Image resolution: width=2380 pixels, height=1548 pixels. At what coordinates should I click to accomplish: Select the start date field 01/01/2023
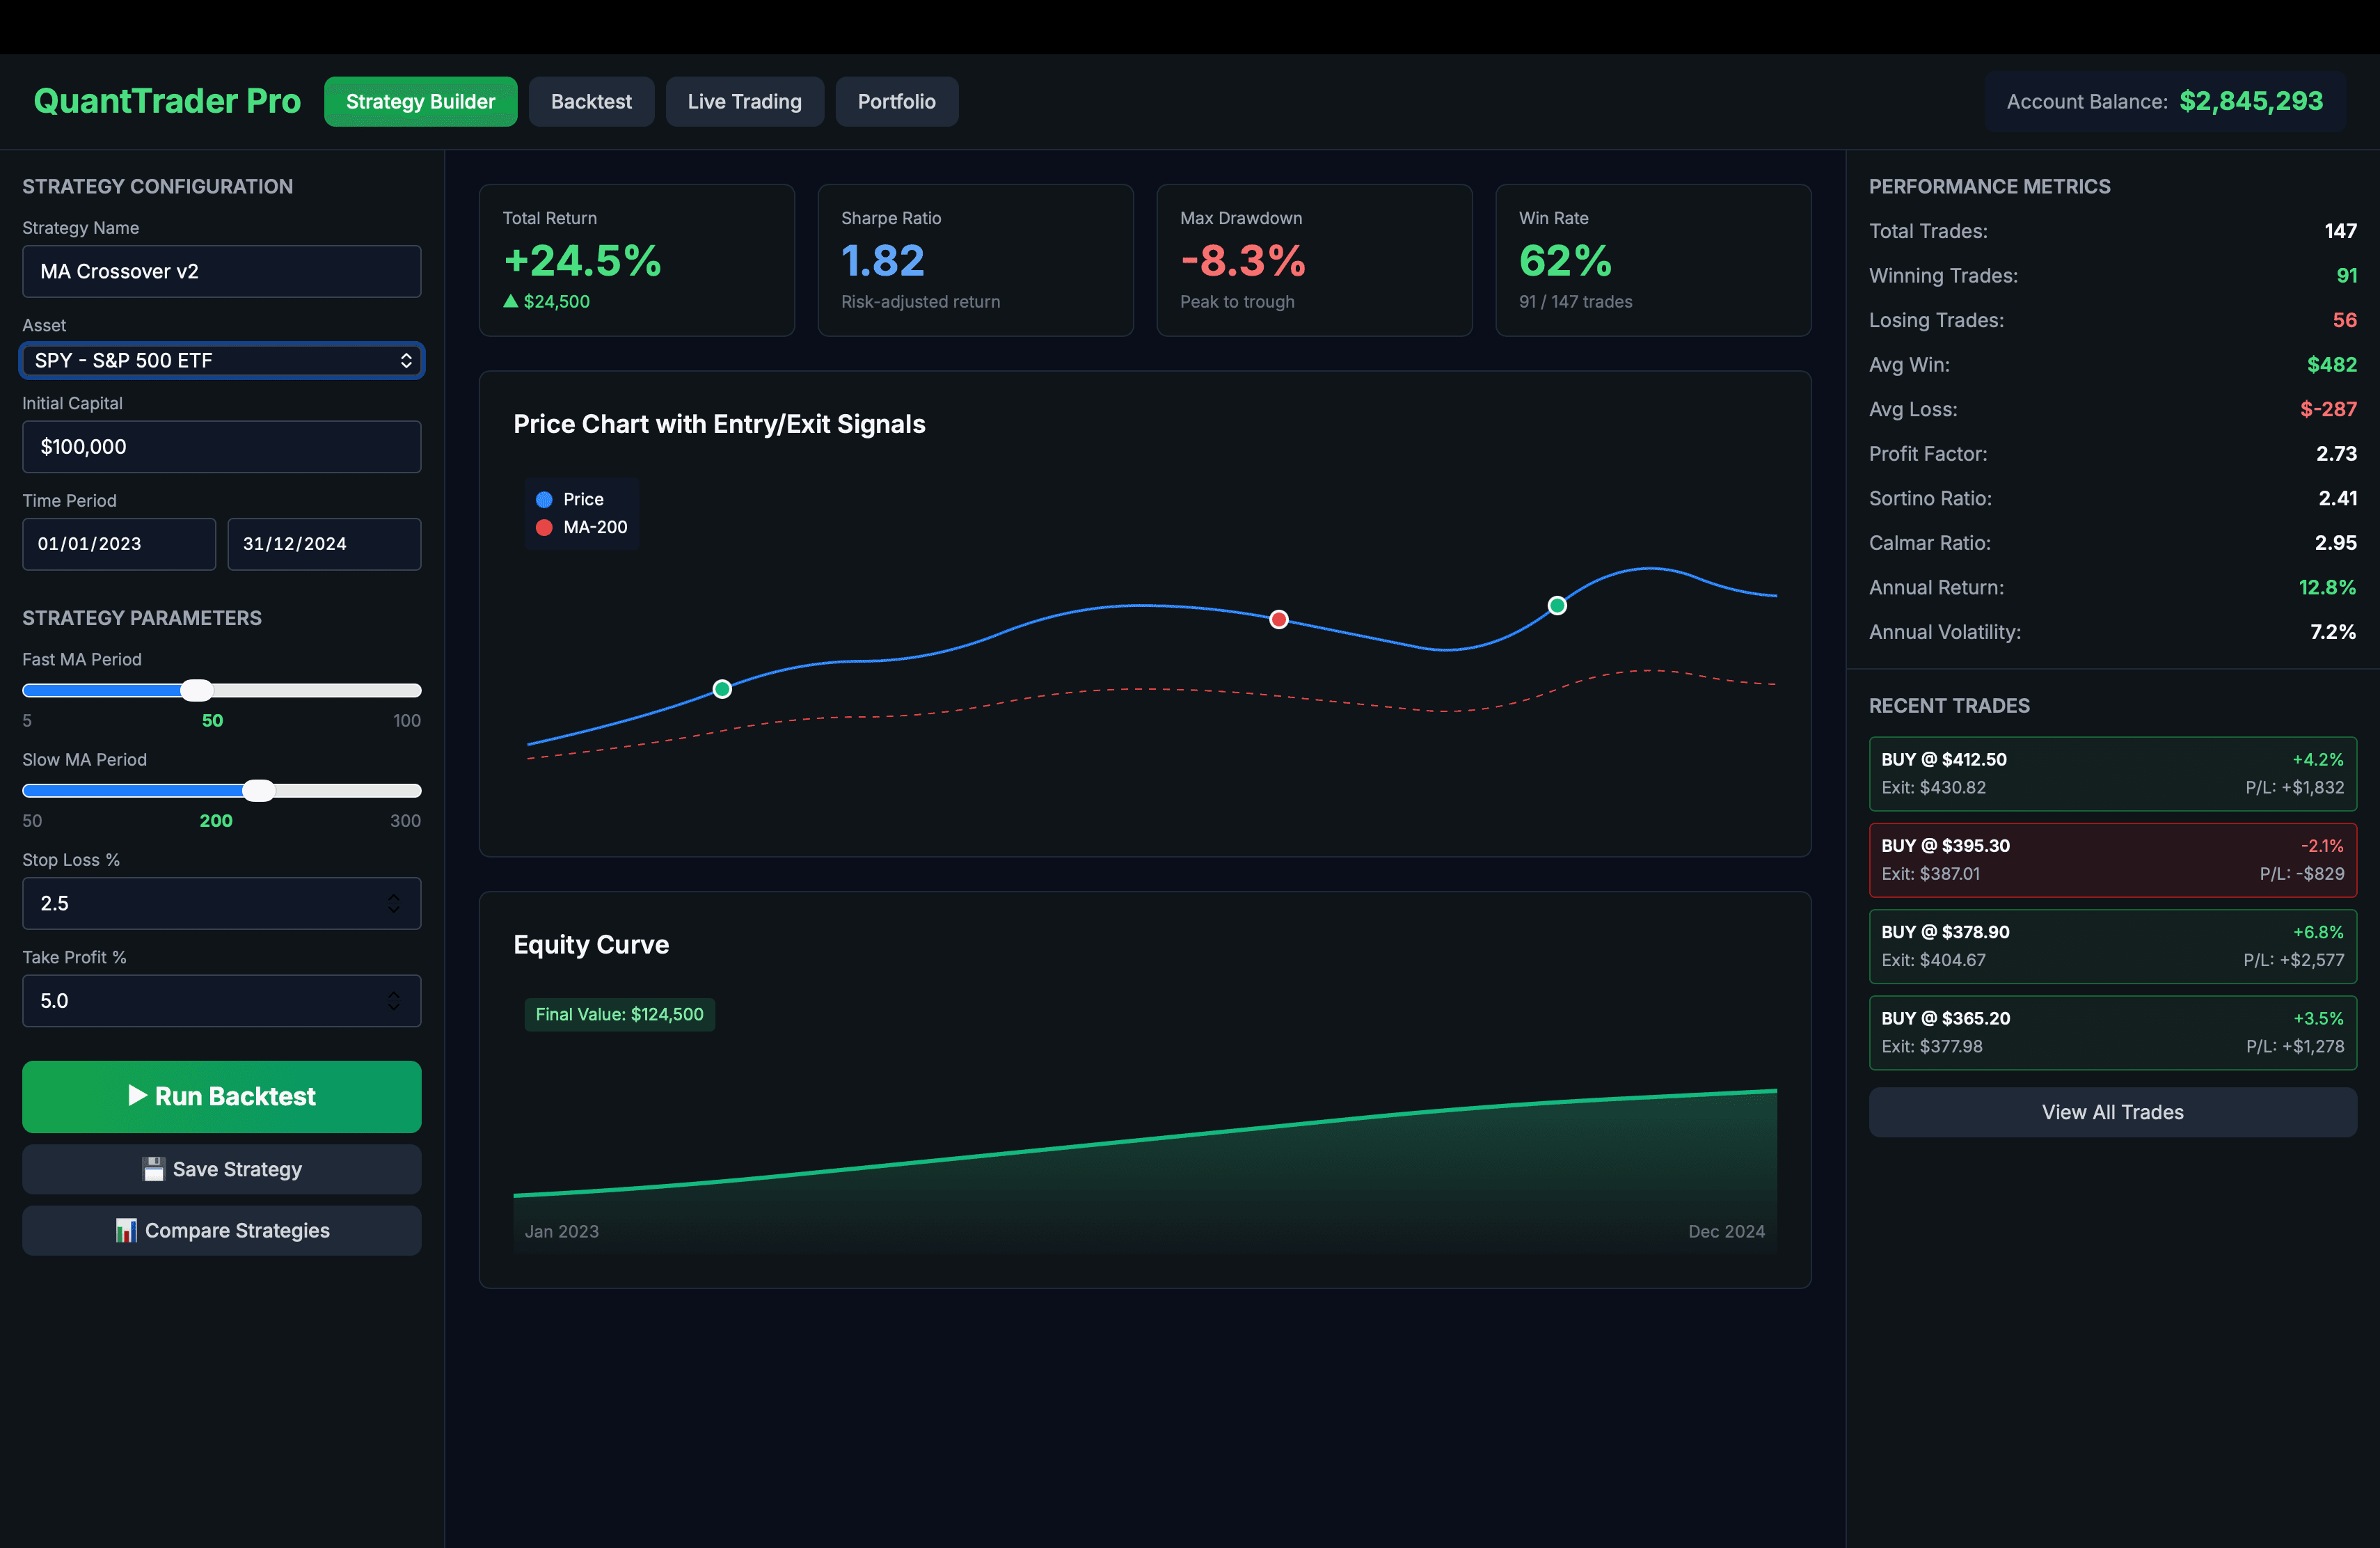tap(118, 544)
